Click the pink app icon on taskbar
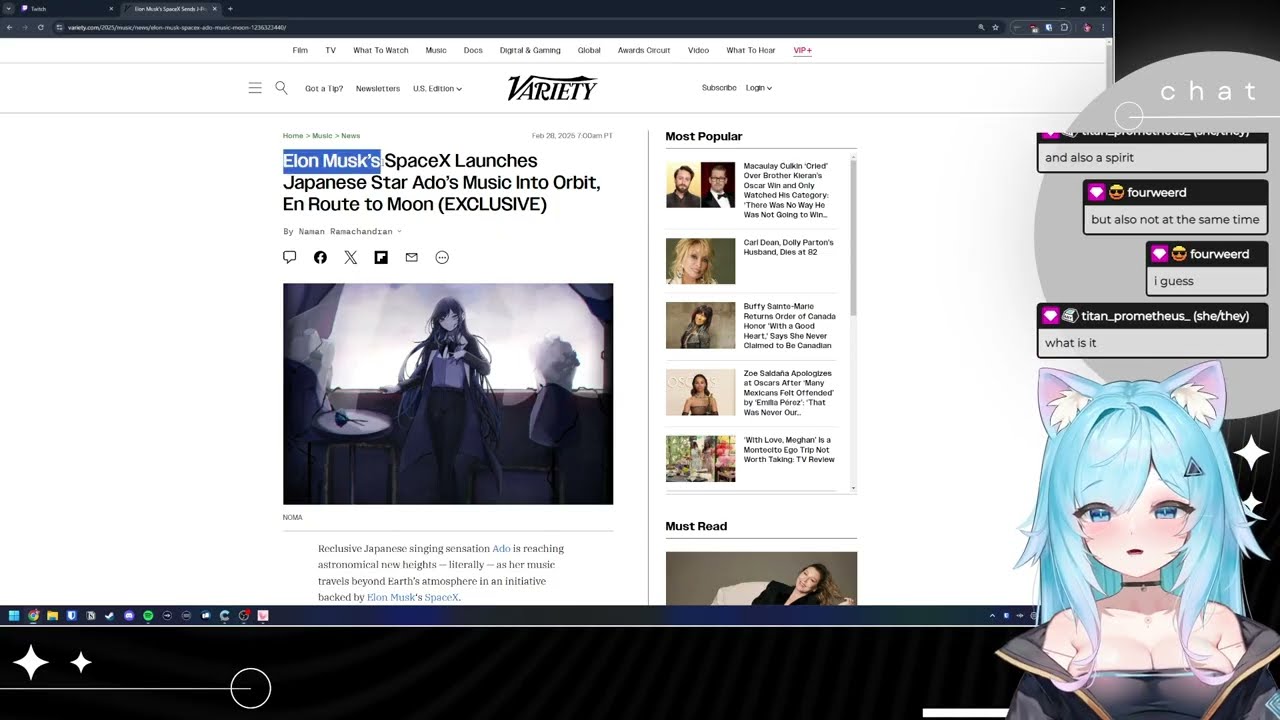The image size is (1280, 720). pyautogui.click(x=263, y=616)
